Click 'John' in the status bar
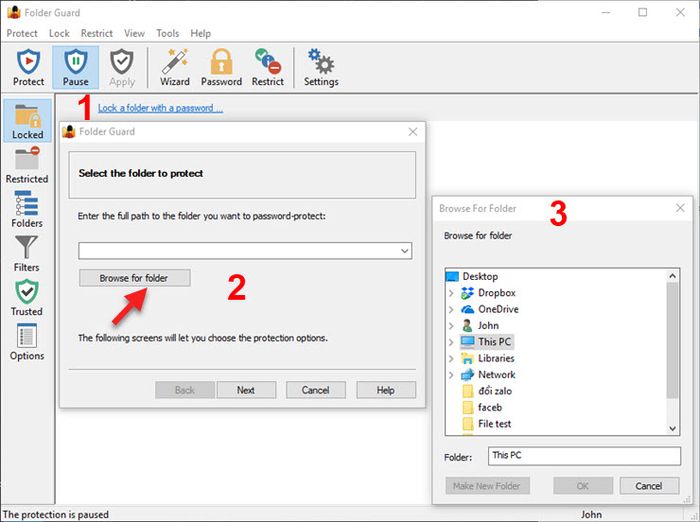 (591, 514)
